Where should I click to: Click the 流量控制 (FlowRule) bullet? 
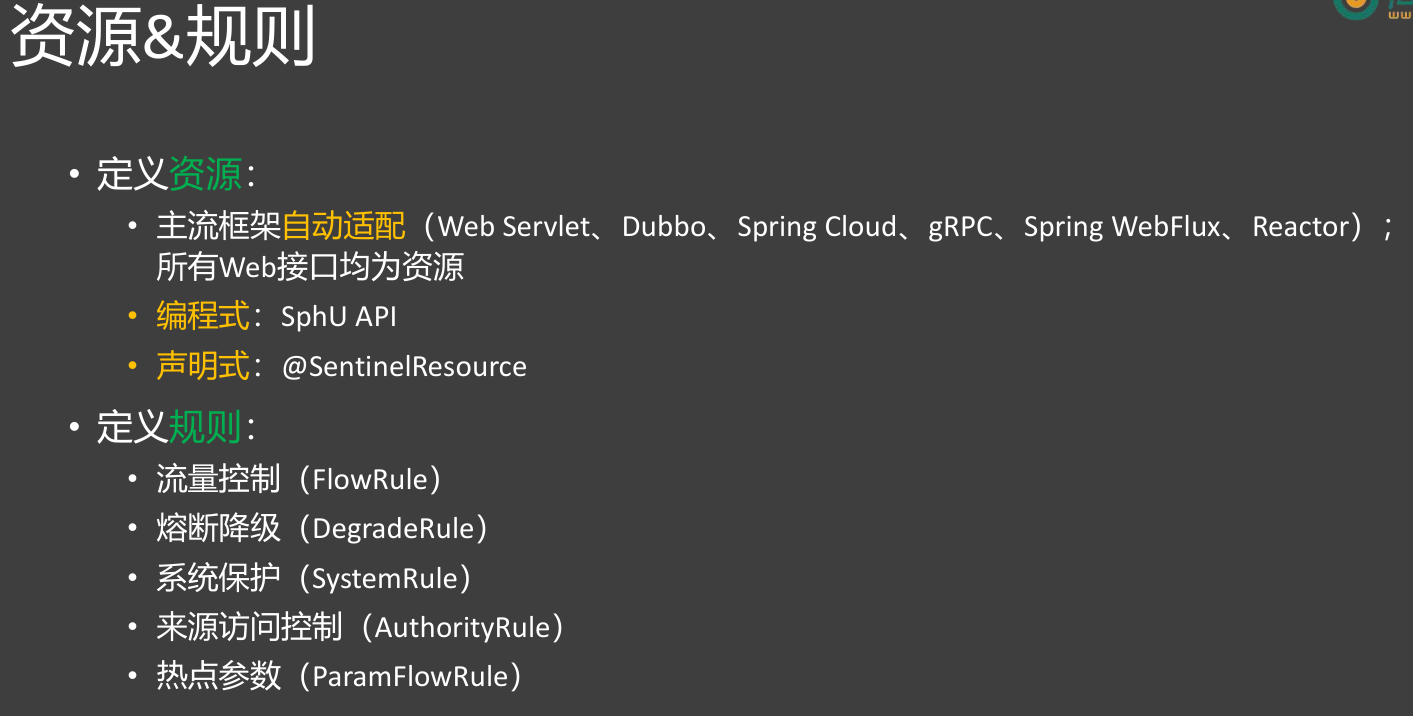click(x=298, y=479)
